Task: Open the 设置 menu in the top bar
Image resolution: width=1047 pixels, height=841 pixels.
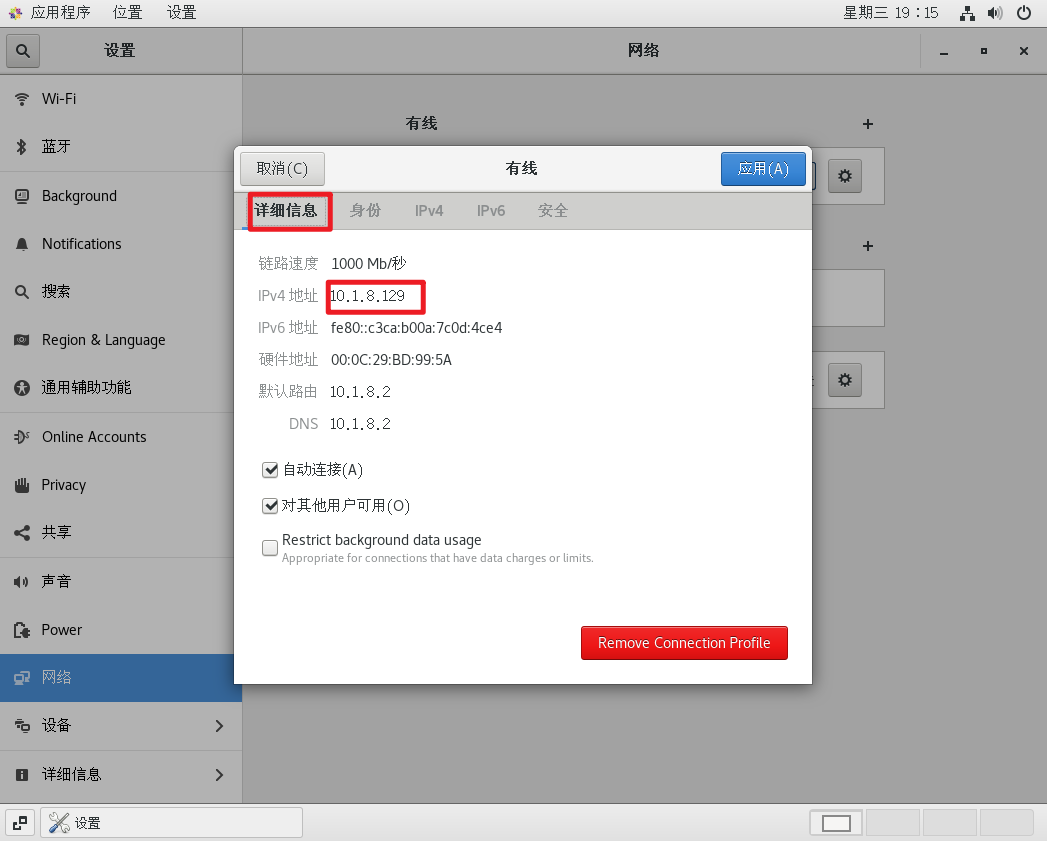Action: (182, 13)
